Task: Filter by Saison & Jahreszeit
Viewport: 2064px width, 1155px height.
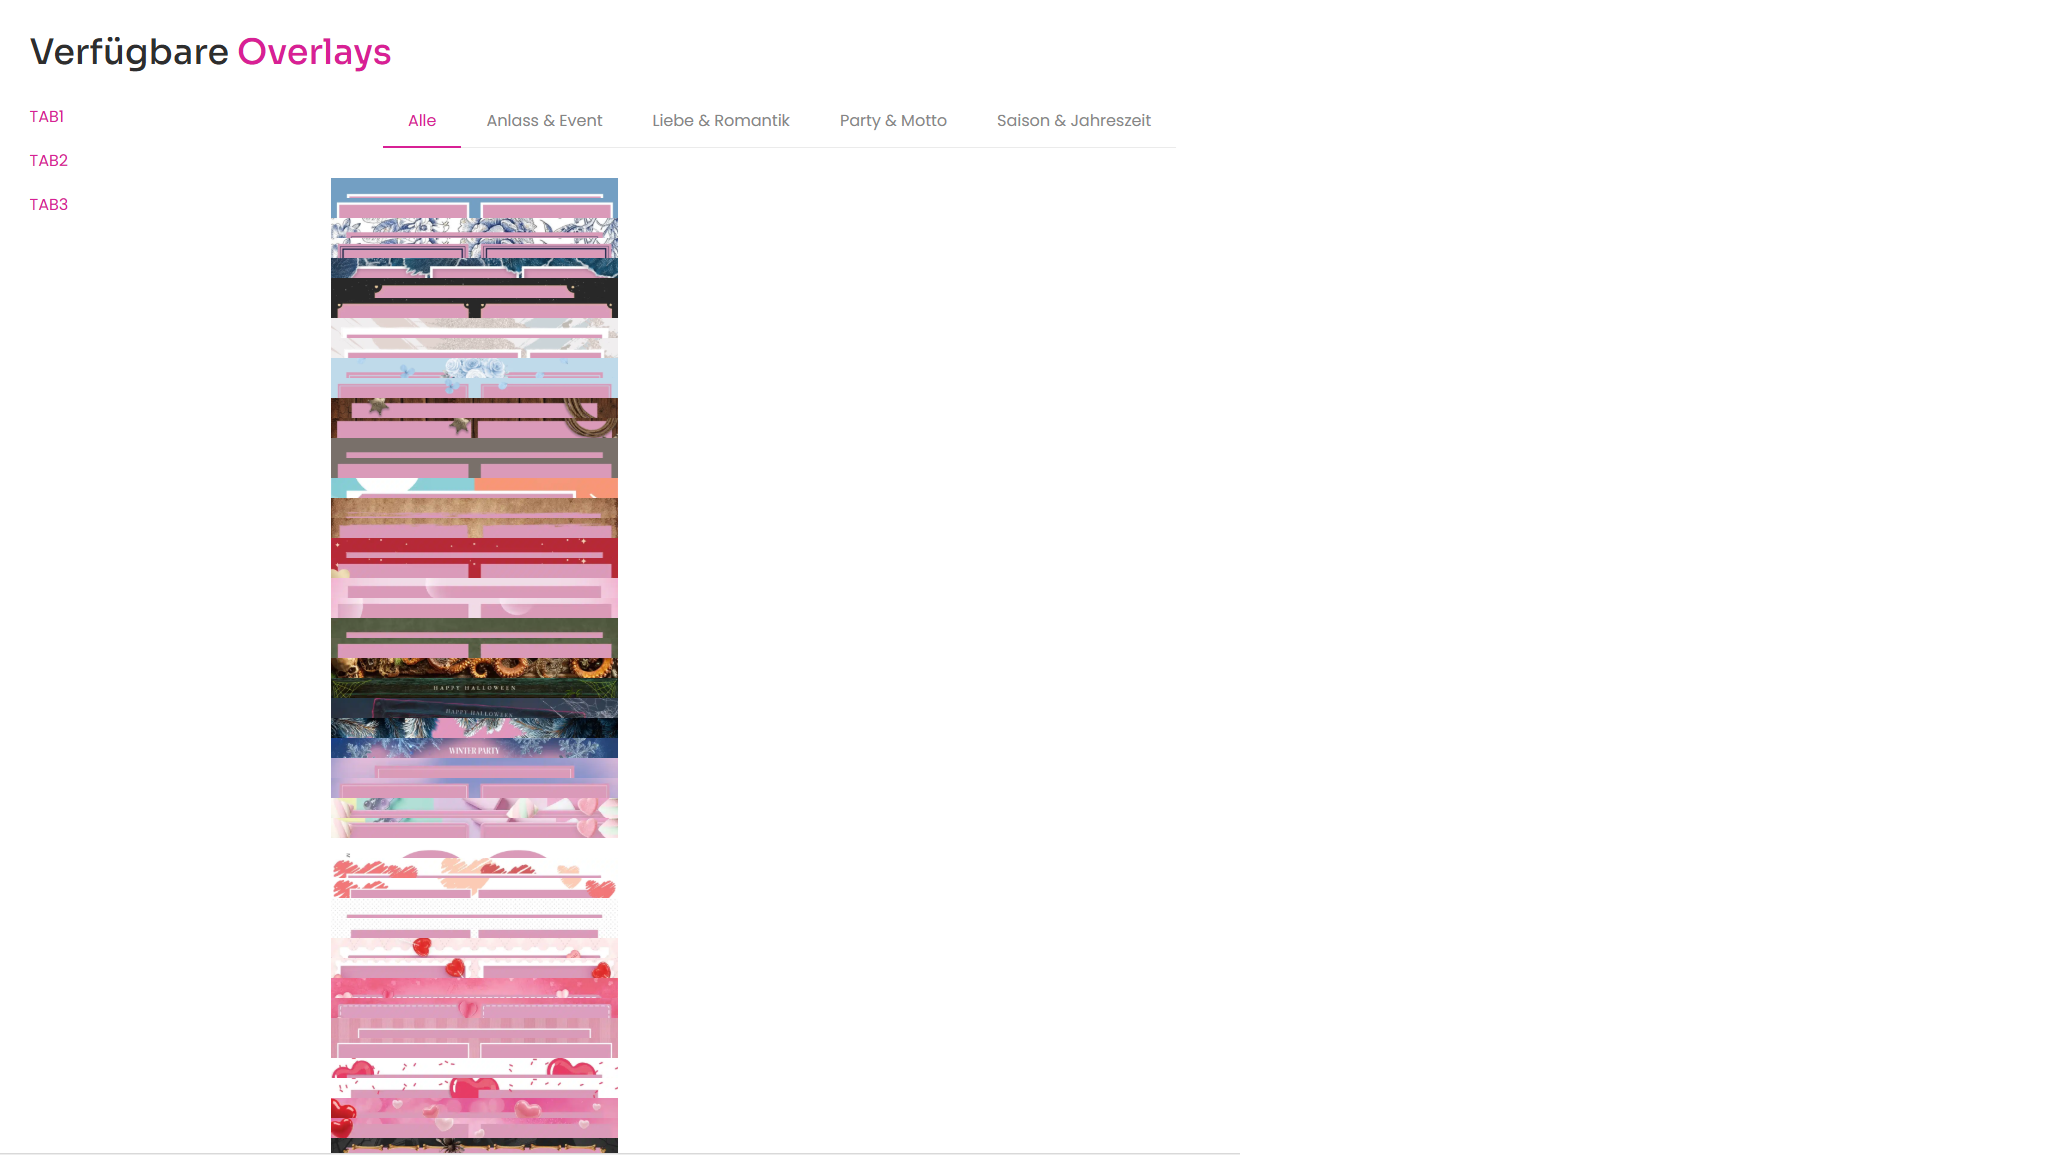Action: 1073,121
